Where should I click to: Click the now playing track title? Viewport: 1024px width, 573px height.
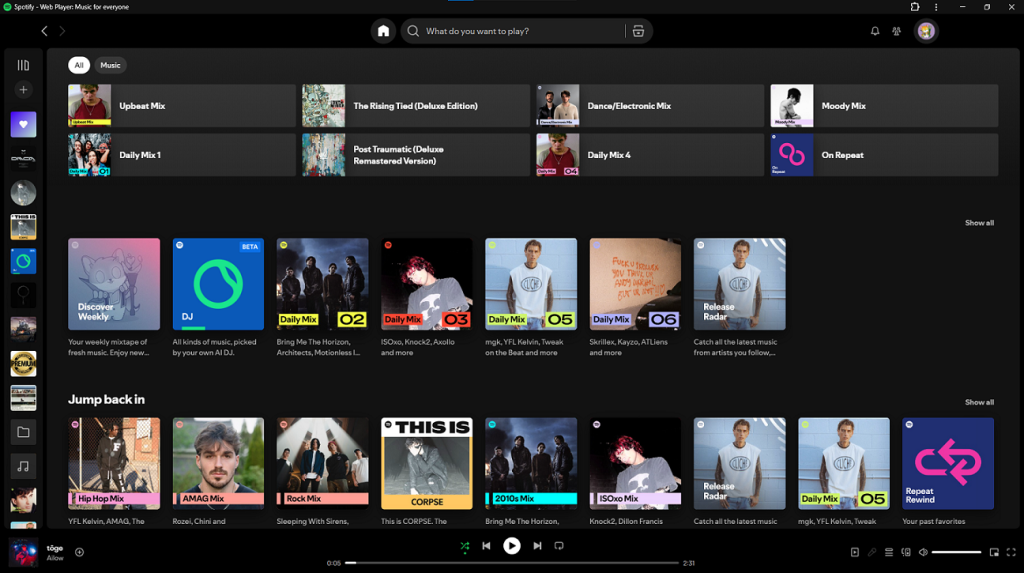(55, 548)
